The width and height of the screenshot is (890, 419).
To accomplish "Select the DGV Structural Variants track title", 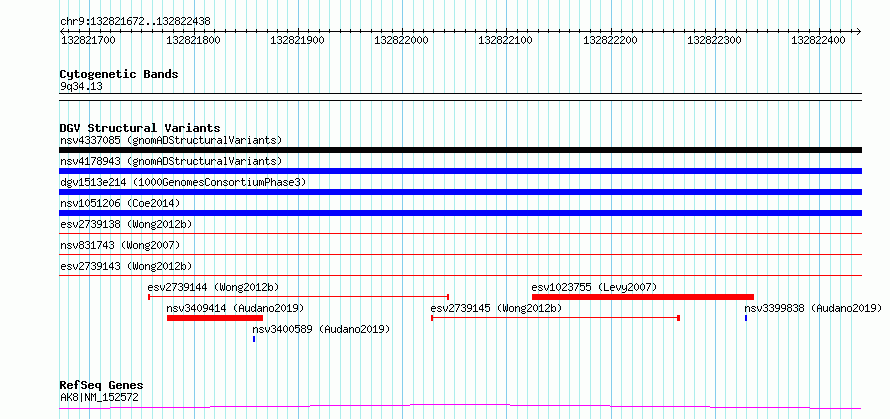I will tap(140, 128).
